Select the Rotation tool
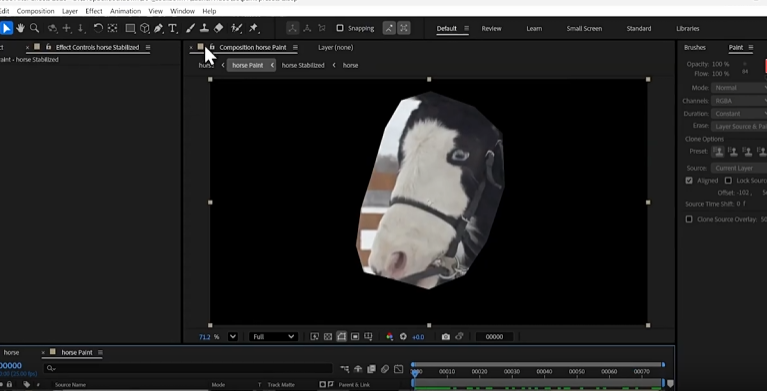This screenshot has height=391, width=767. pyautogui.click(x=98, y=28)
